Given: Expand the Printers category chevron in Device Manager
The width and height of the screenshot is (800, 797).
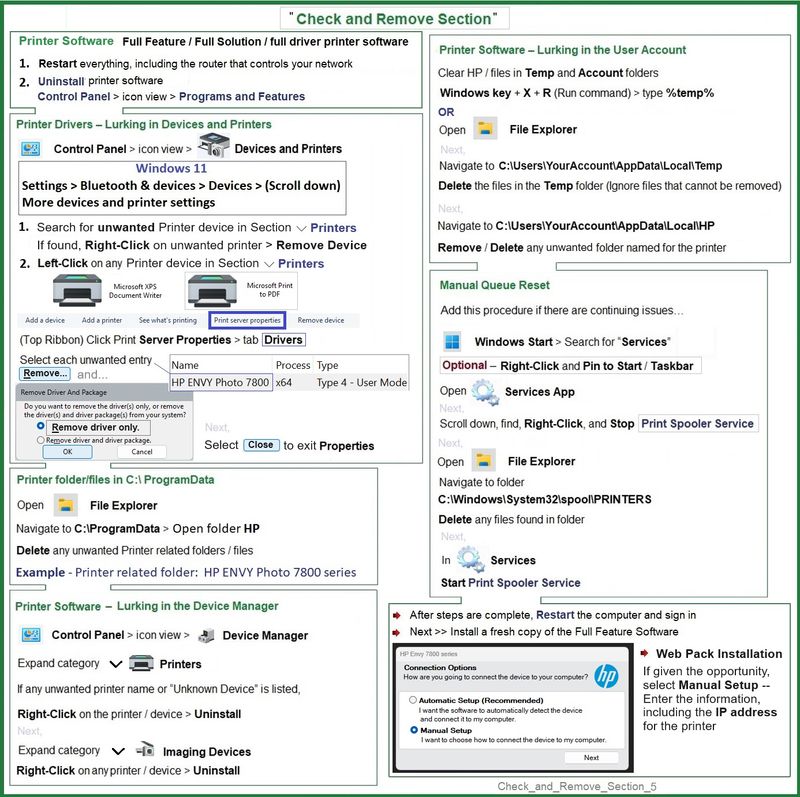Looking at the screenshot, I should point(116,664).
